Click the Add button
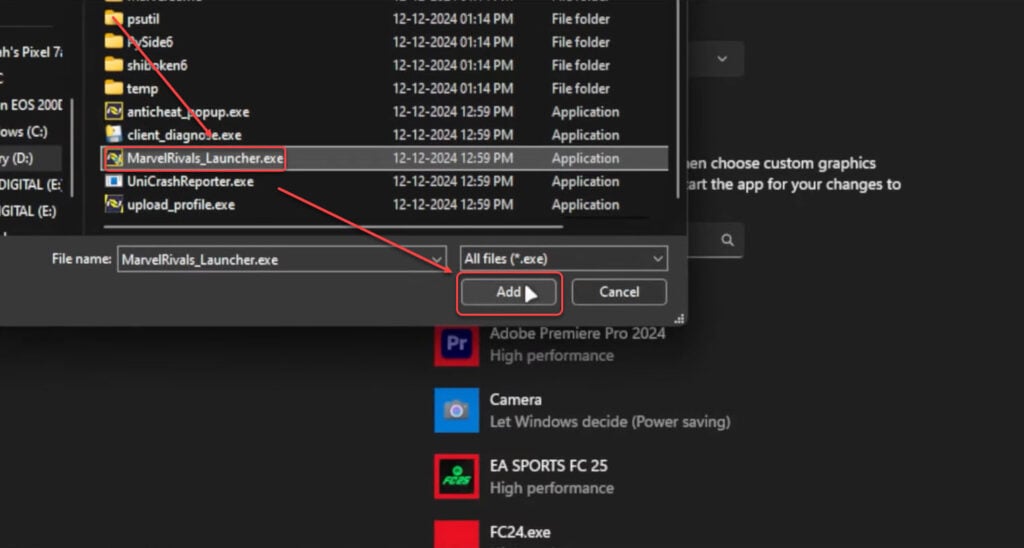The image size is (1024, 548). [x=509, y=292]
